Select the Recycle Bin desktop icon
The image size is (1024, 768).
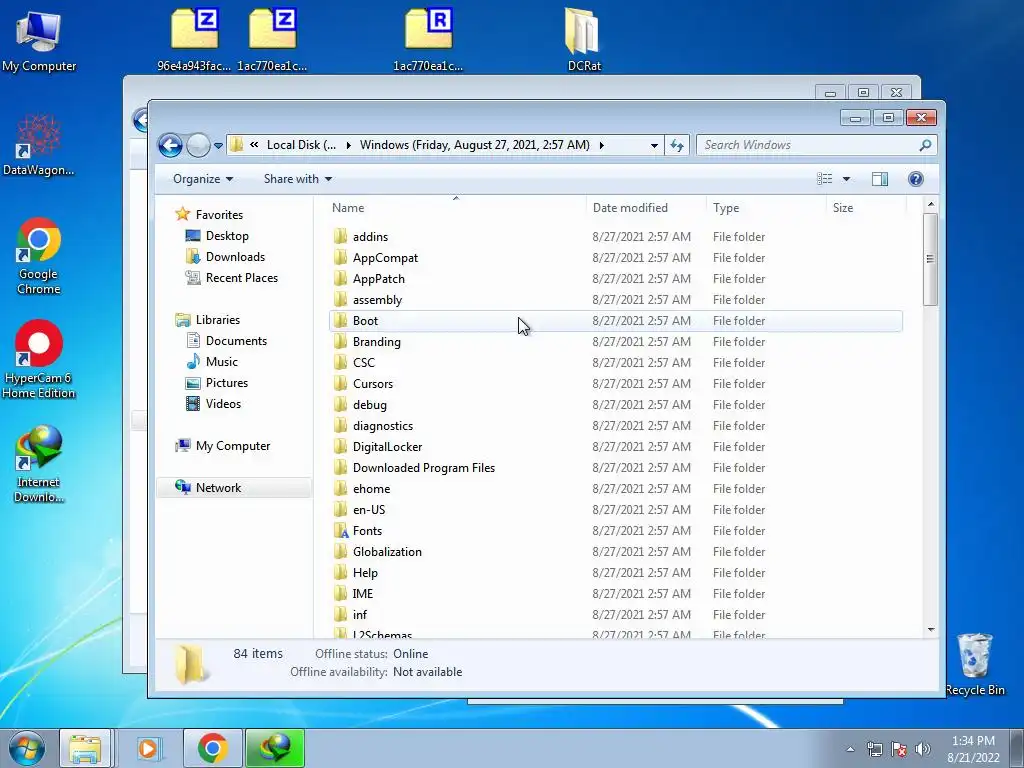click(x=974, y=664)
